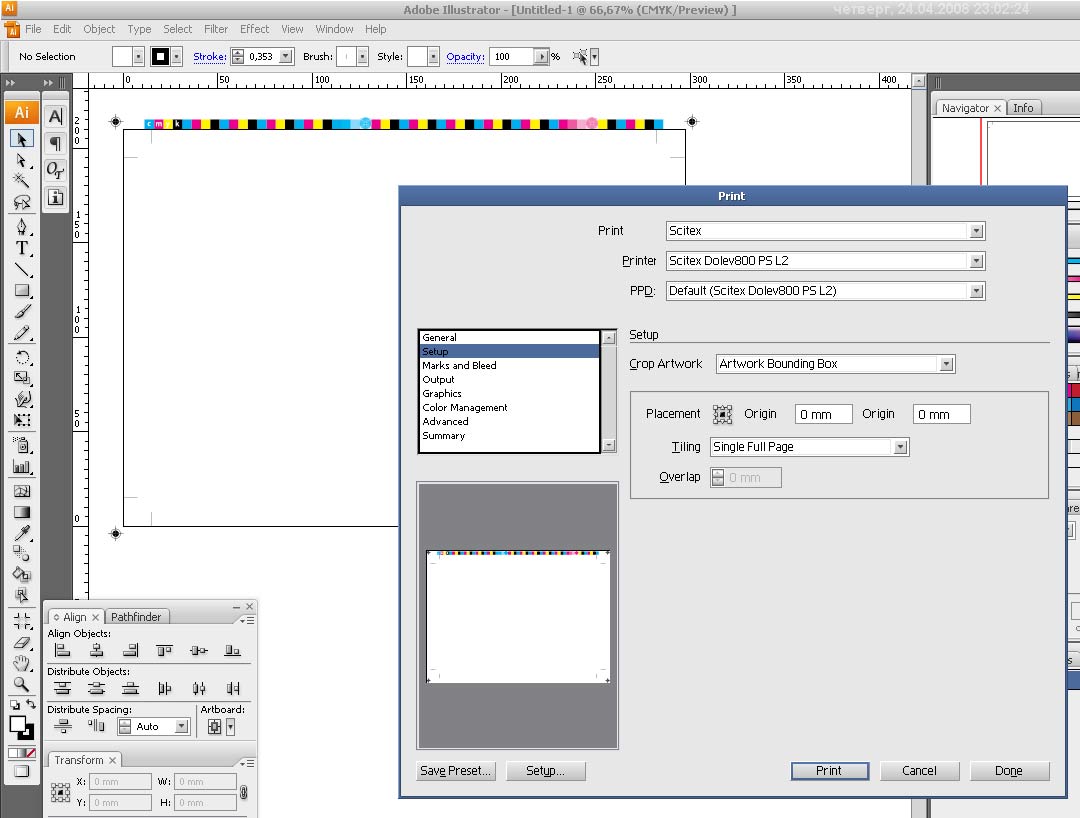Click the Cancel button
Viewport: 1080px width, 818px height.
tap(920, 771)
